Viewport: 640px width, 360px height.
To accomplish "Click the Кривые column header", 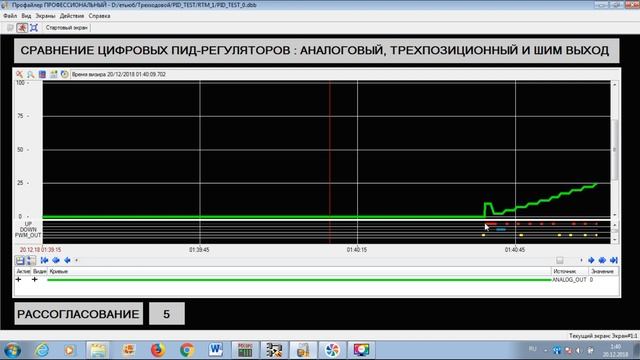I will click(x=299, y=271).
